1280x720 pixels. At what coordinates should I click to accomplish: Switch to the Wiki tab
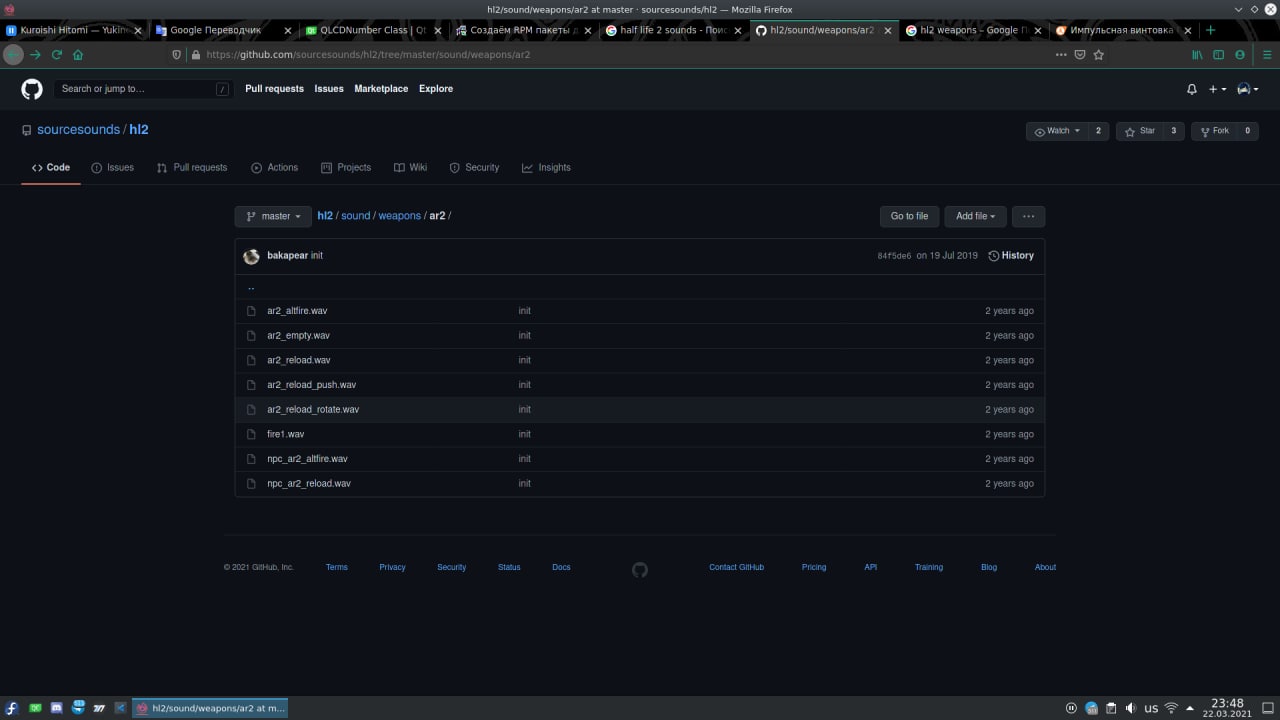pos(411,168)
